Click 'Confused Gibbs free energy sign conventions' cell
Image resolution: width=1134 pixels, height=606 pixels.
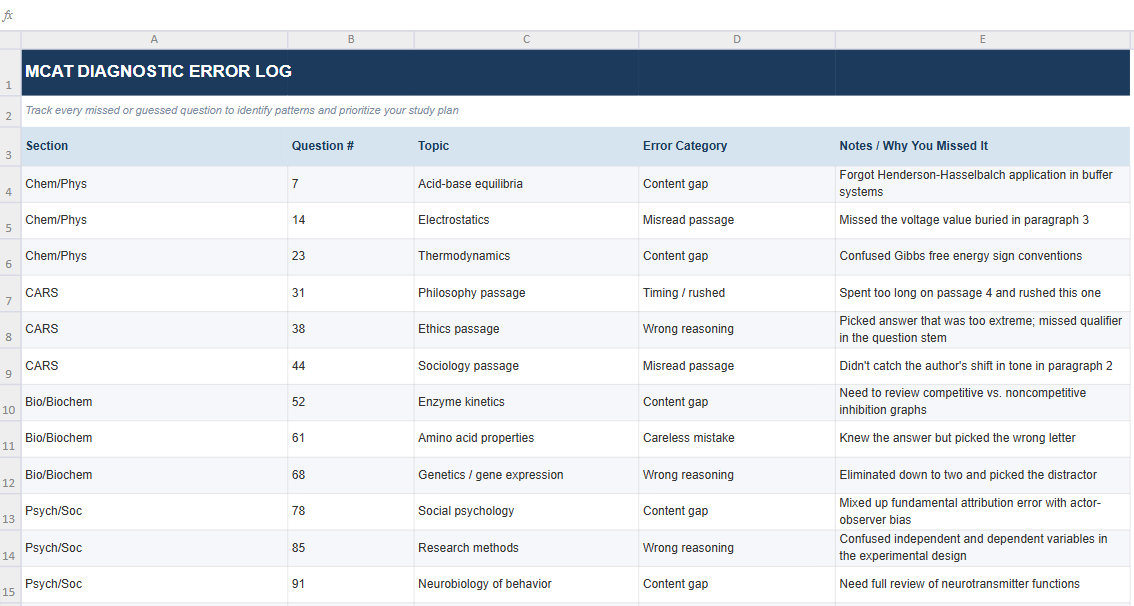[x=982, y=257]
